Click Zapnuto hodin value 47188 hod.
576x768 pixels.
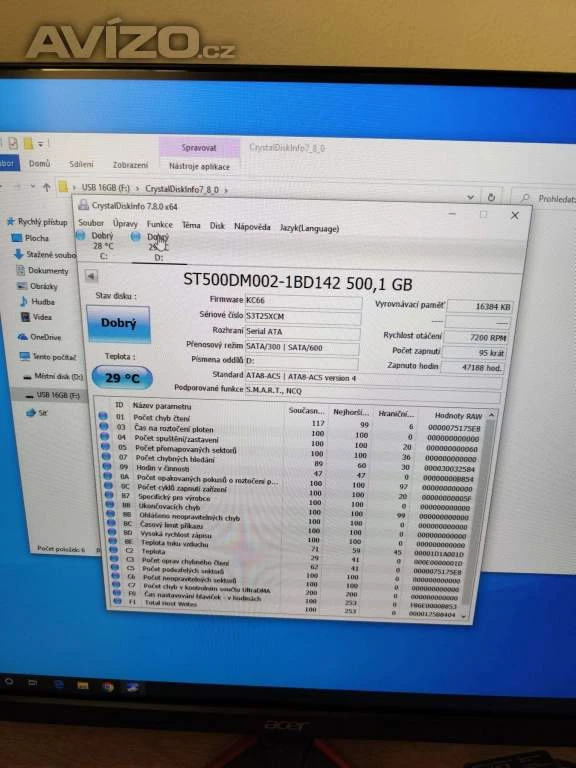tap(473, 367)
